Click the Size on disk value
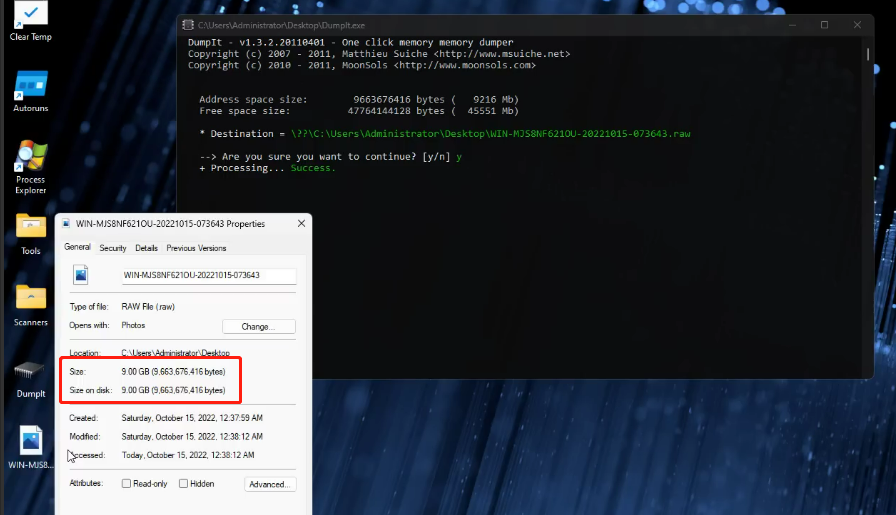 coord(173,390)
